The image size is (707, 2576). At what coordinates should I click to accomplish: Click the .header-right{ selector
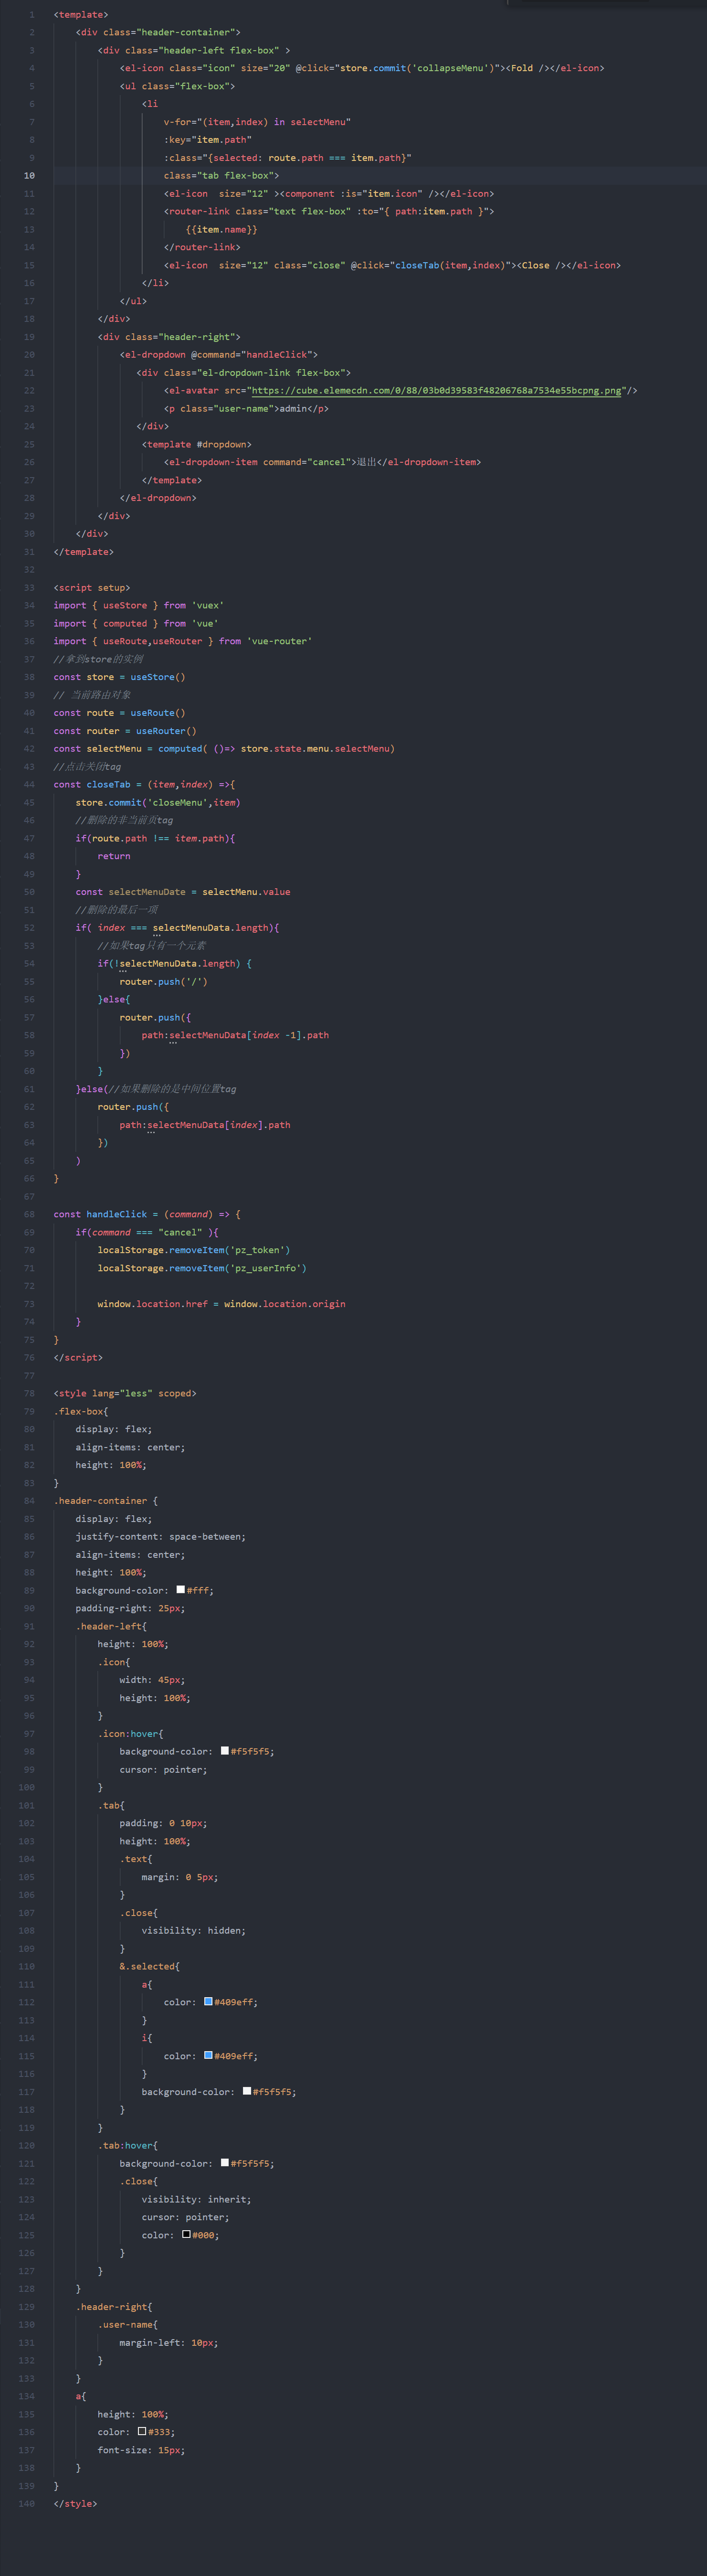(114, 2307)
